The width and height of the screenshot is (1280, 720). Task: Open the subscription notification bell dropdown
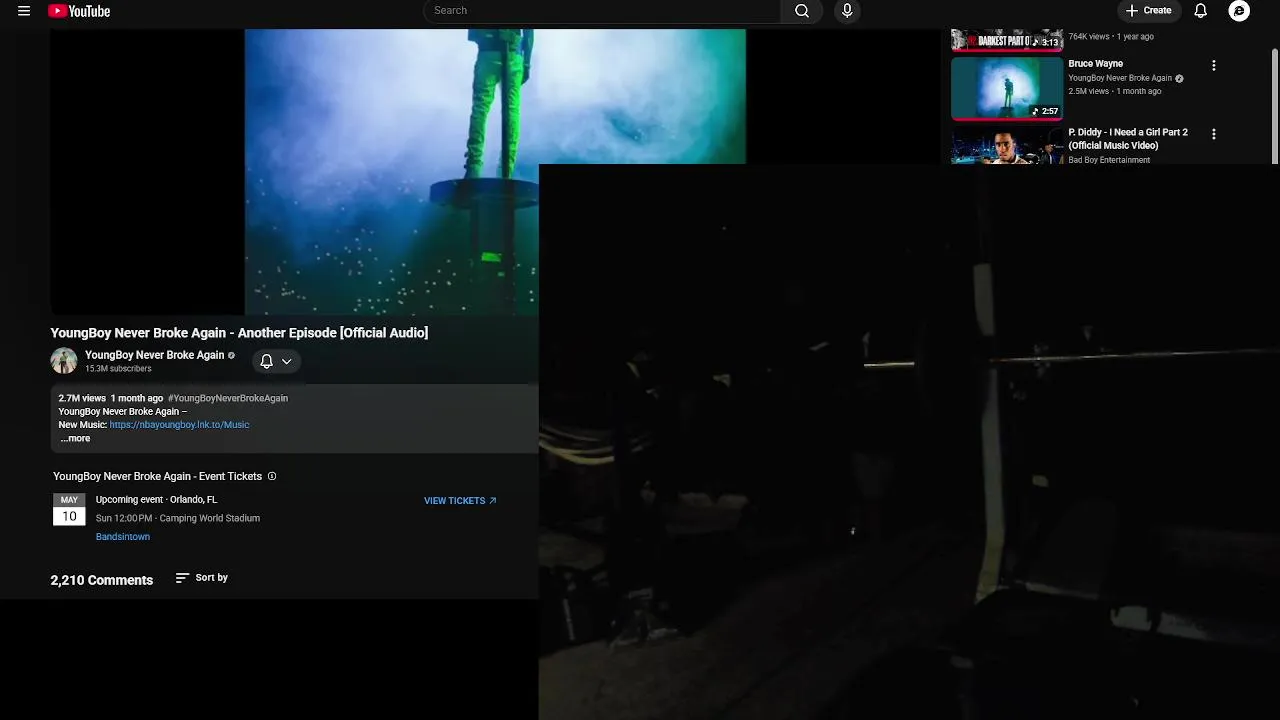tap(276, 361)
